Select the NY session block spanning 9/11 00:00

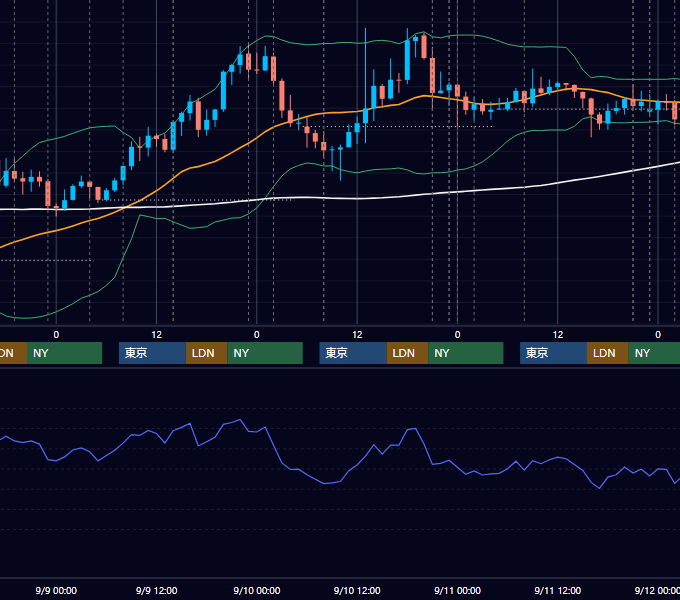(x=466, y=353)
